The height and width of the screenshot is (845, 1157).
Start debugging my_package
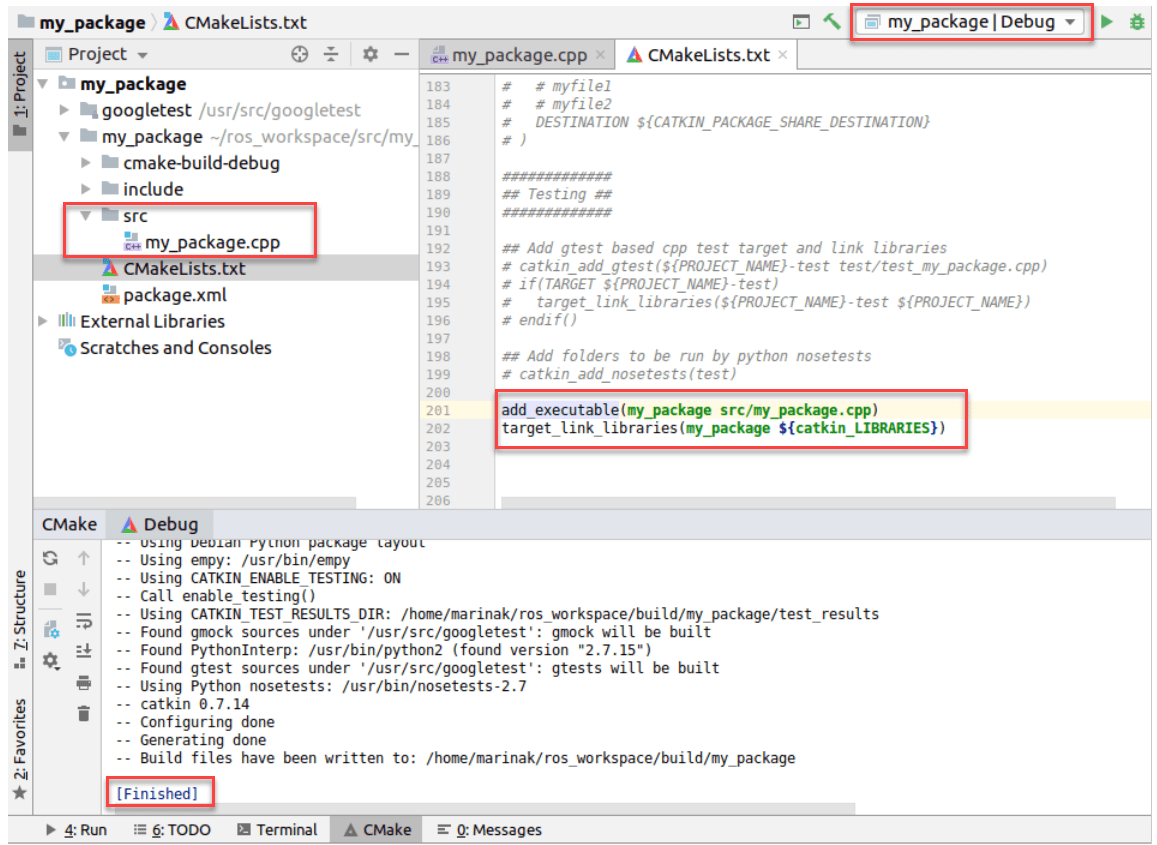click(x=1137, y=21)
